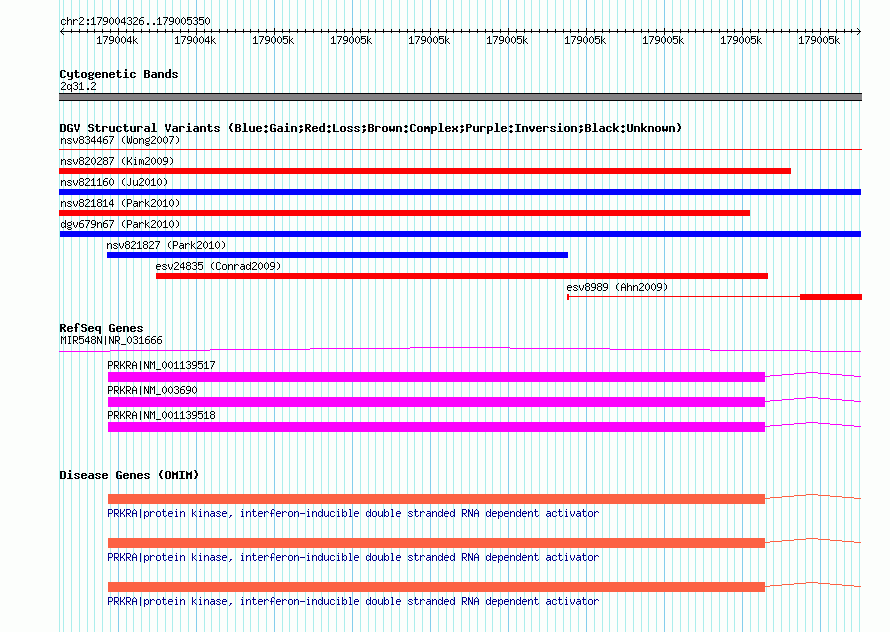This screenshot has height=632, width=890.
Task: Click the red loss bar for nsv820287
Action: click(x=425, y=171)
